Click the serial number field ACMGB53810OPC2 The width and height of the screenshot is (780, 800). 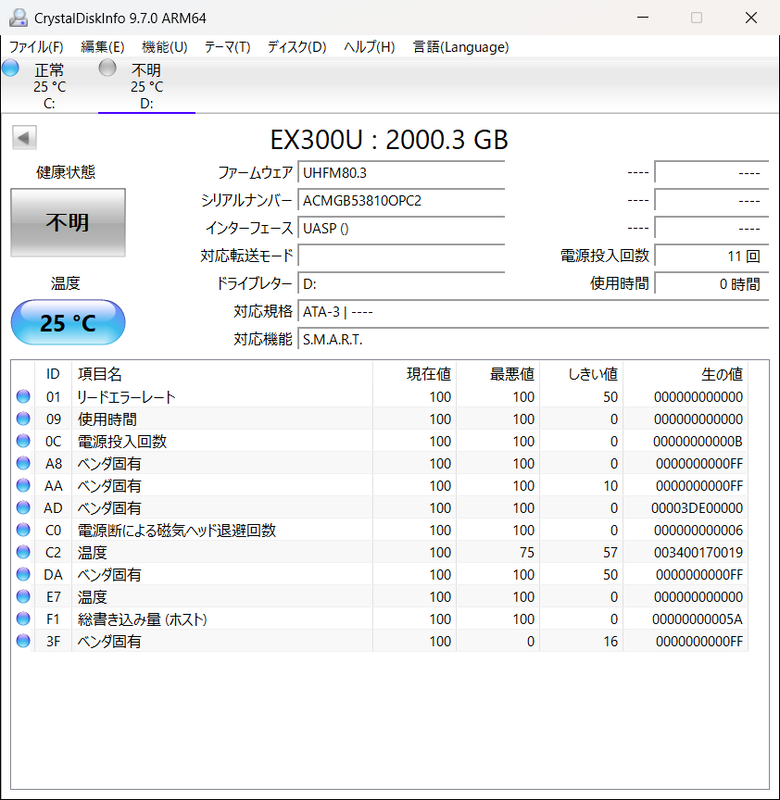[x=401, y=201]
